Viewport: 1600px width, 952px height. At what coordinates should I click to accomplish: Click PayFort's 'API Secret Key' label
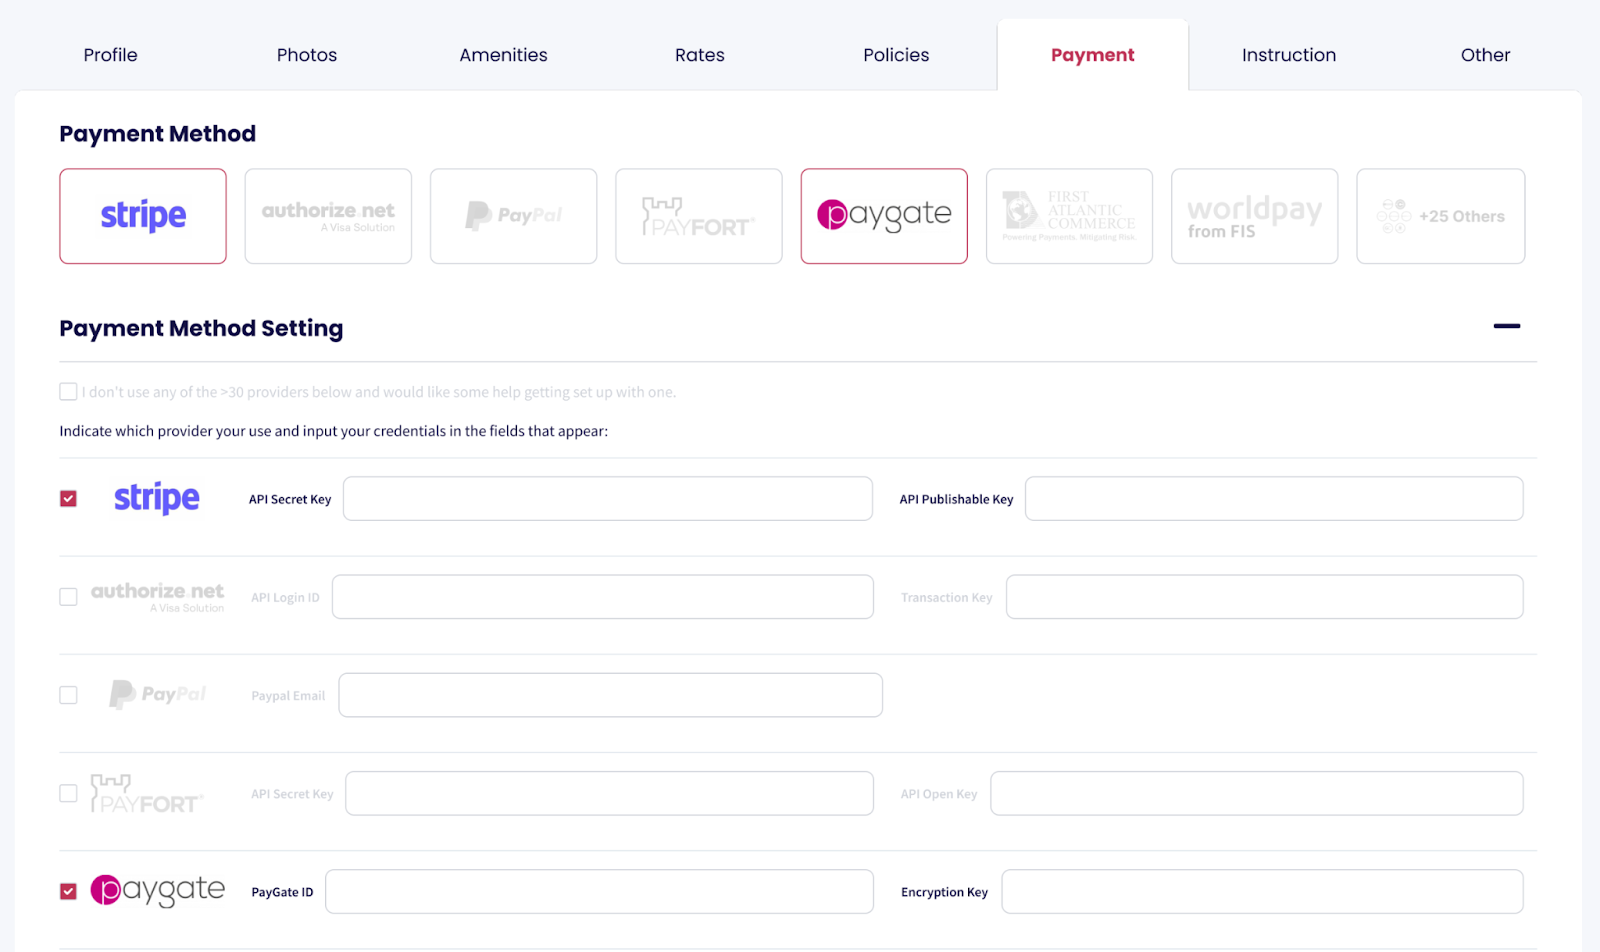click(292, 794)
